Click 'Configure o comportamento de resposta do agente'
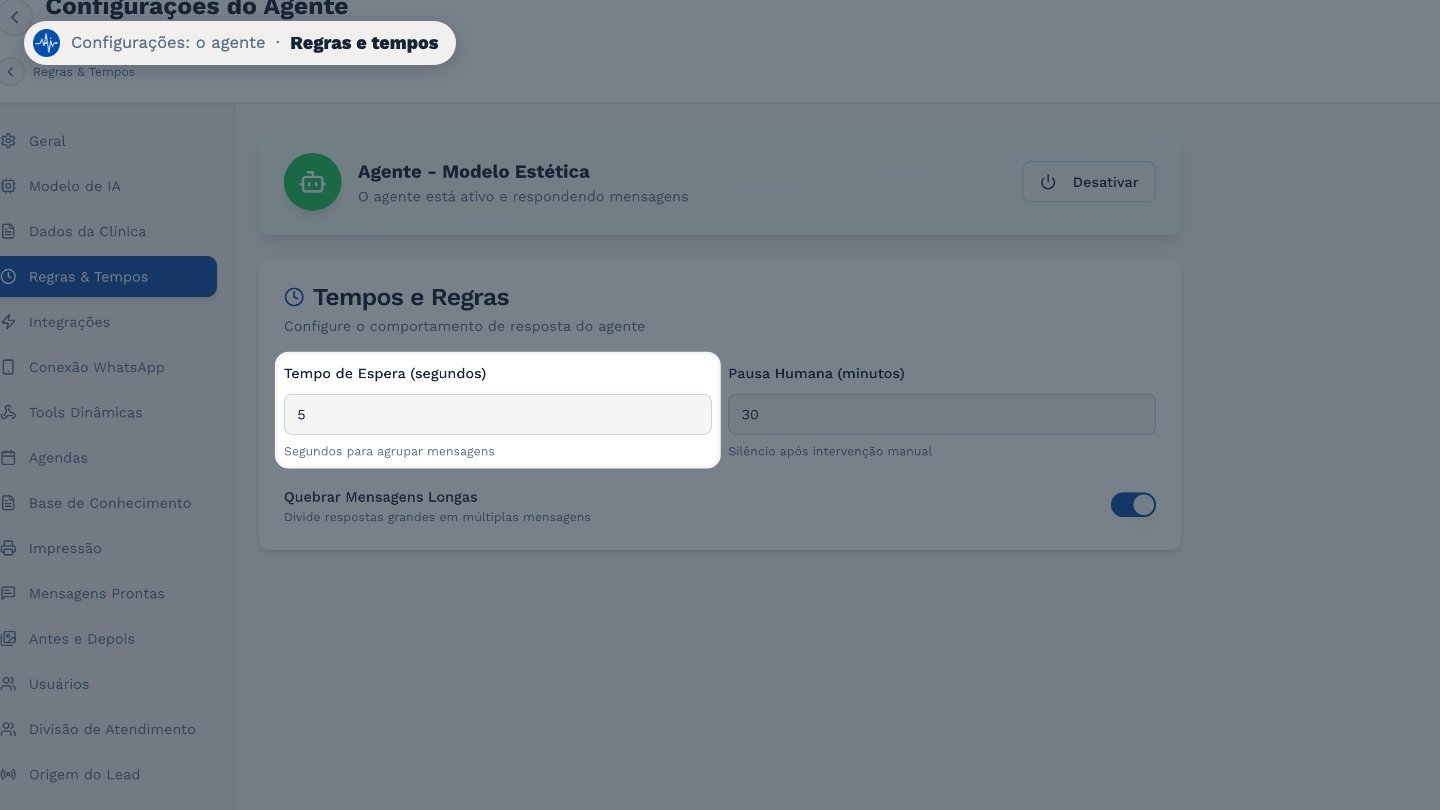 (x=464, y=326)
